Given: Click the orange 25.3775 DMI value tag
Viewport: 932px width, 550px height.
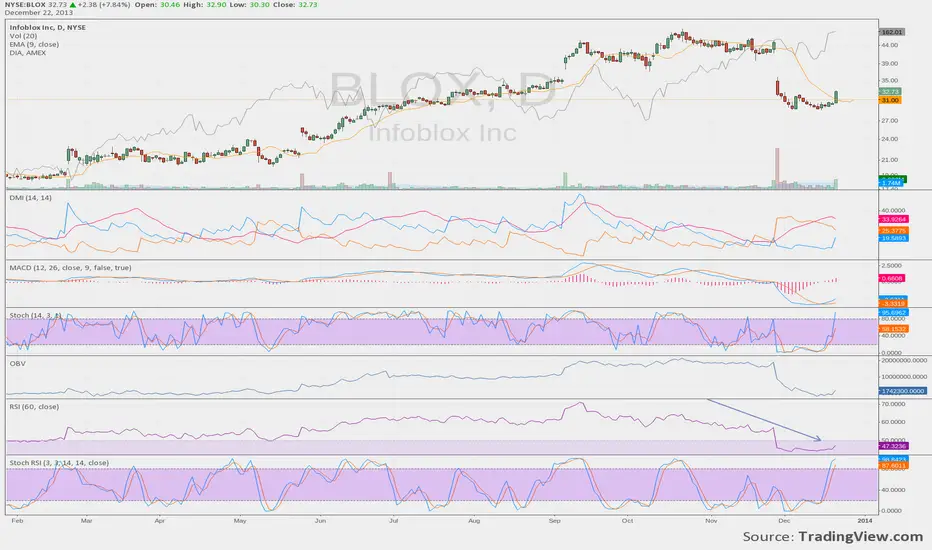Looking at the screenshot, I should (893, 230).
